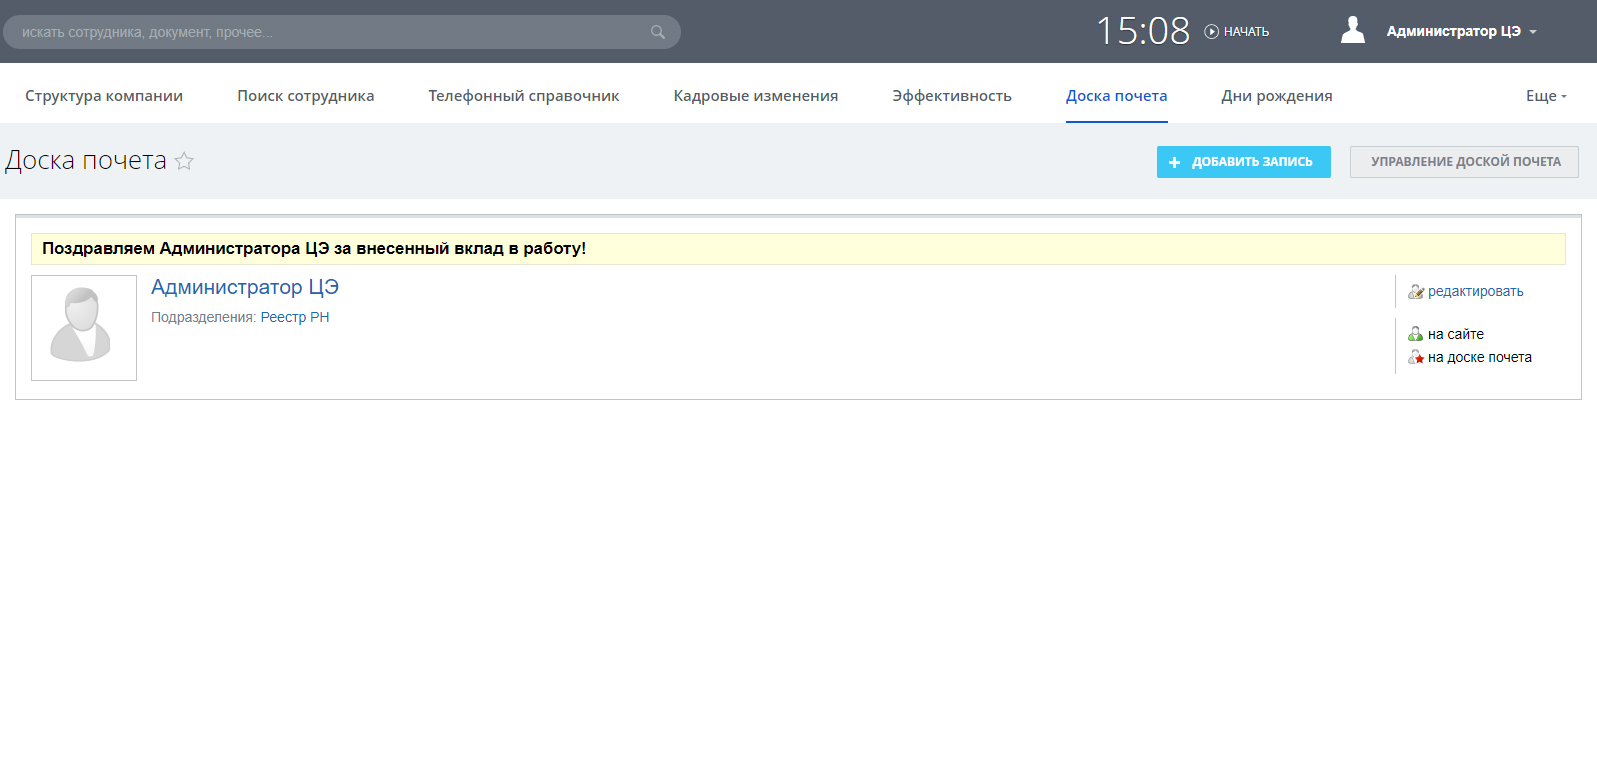Open Администратор ЦЭ profile name link

244,287
